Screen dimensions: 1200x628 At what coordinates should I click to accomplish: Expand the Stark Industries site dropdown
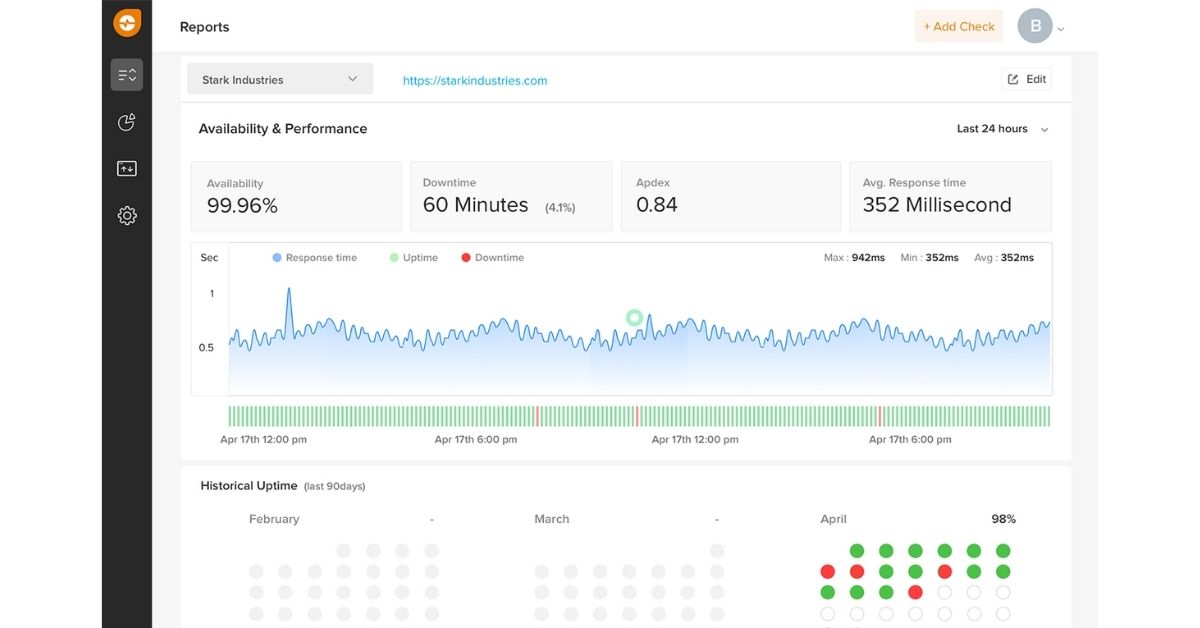(280, 80)
